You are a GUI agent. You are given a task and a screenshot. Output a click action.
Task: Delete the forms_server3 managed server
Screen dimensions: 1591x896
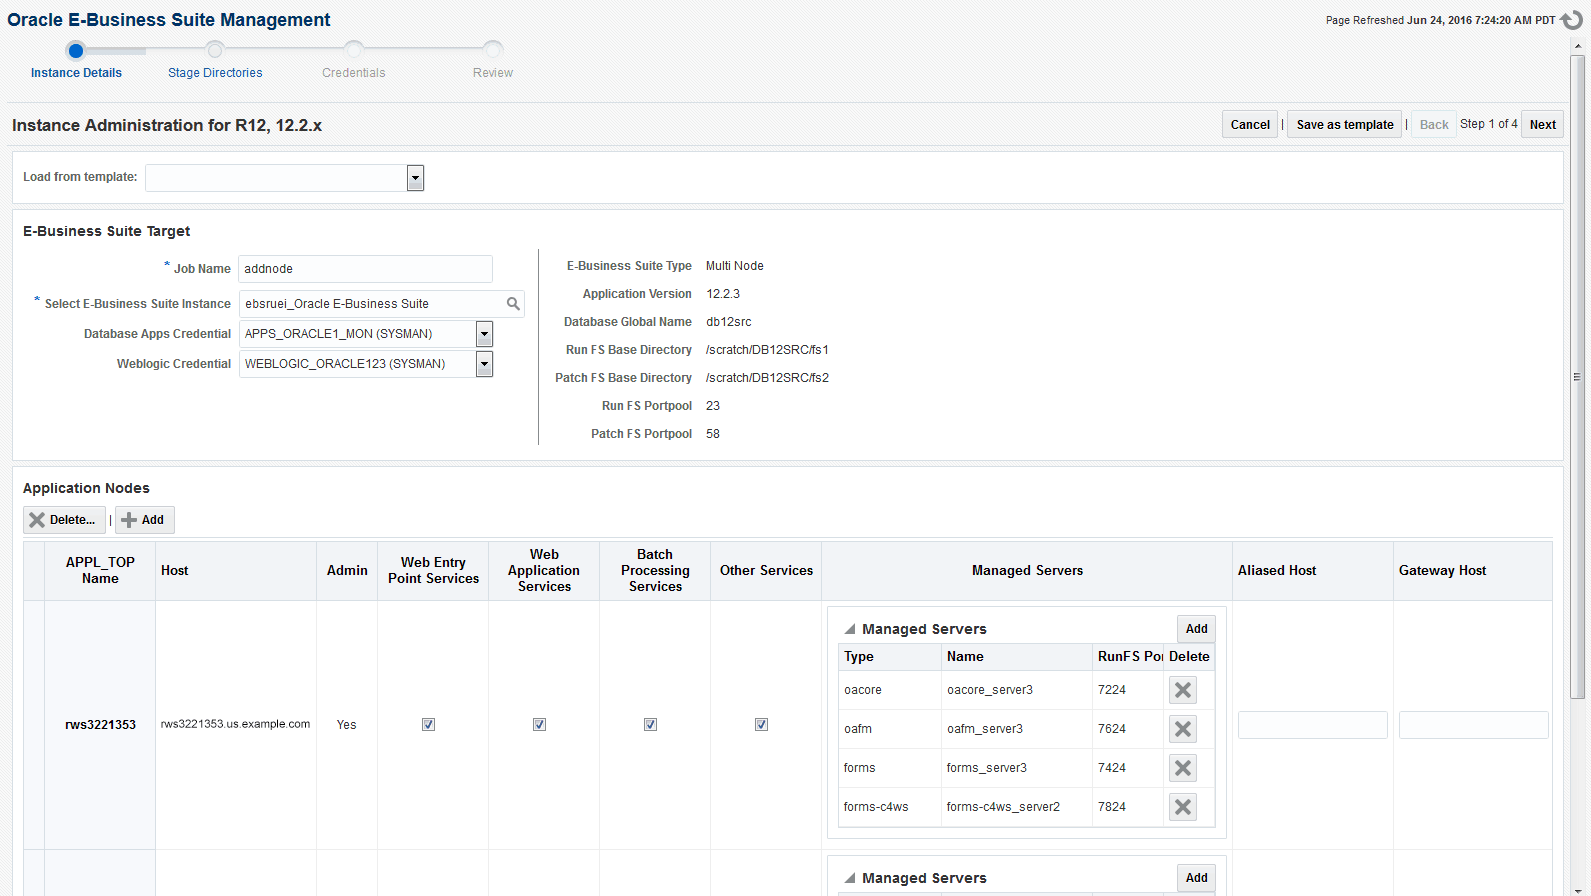coord(1183,768)
